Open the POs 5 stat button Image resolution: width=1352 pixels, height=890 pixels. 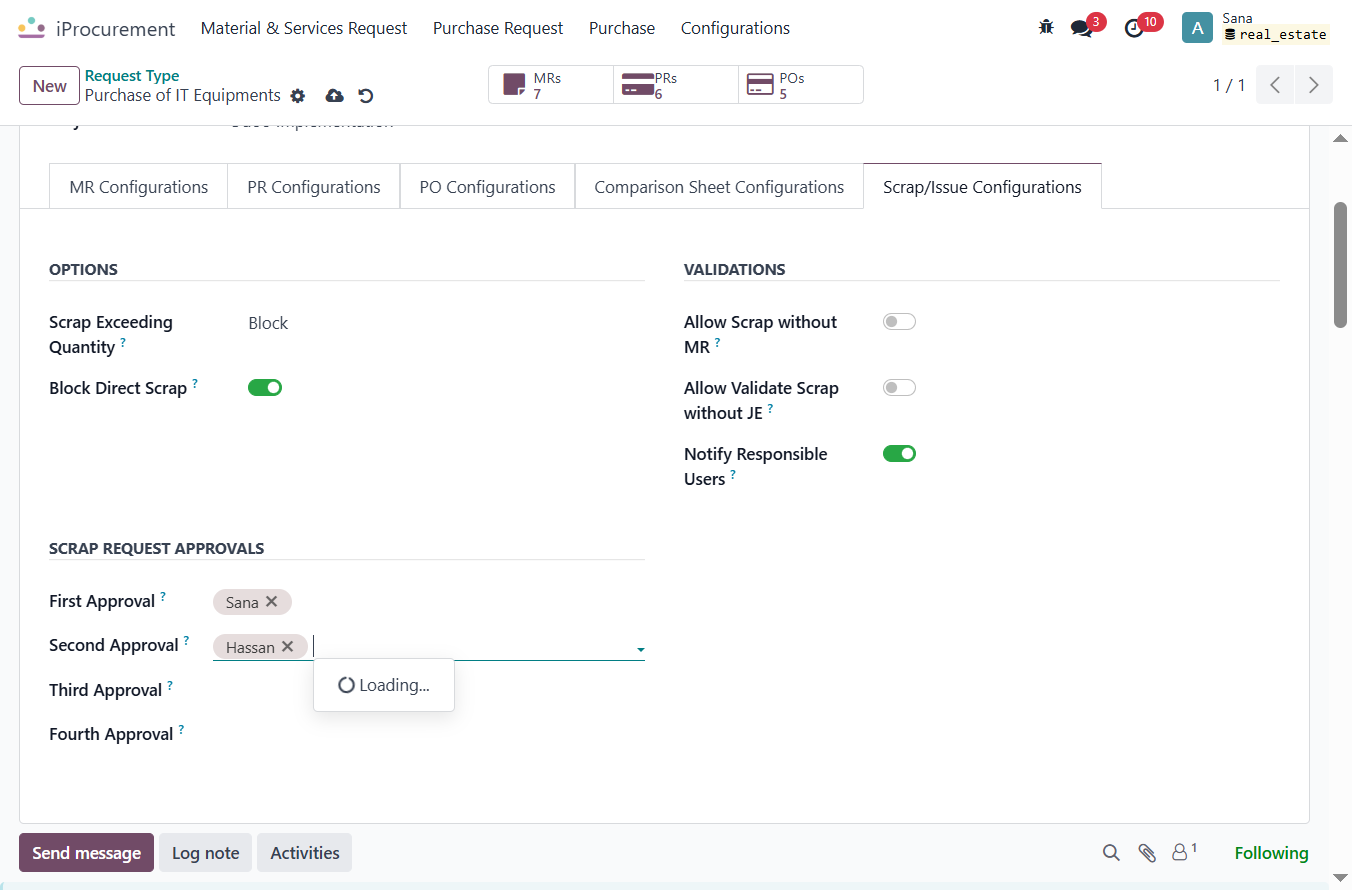(801, 85)
